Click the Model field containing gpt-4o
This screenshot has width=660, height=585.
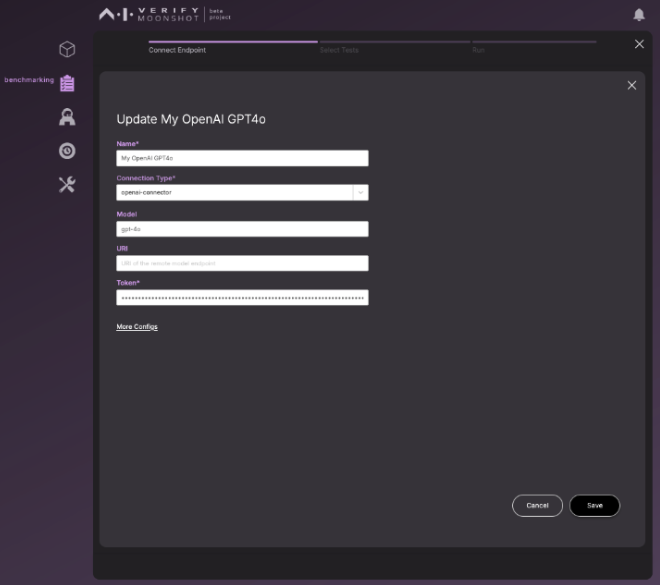(242, 229)
